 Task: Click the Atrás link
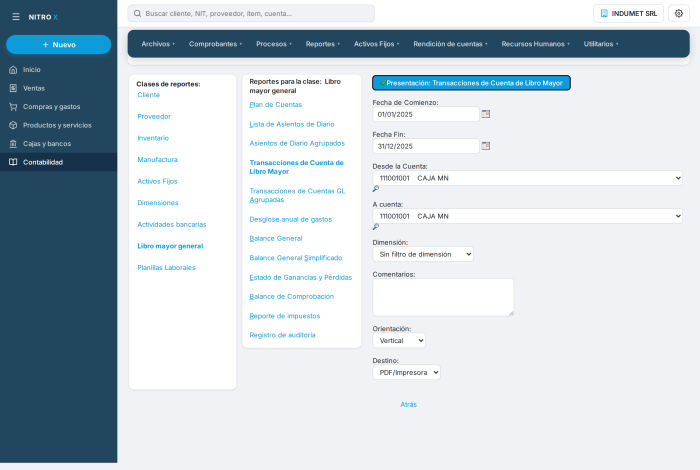(x=408, y=404)
